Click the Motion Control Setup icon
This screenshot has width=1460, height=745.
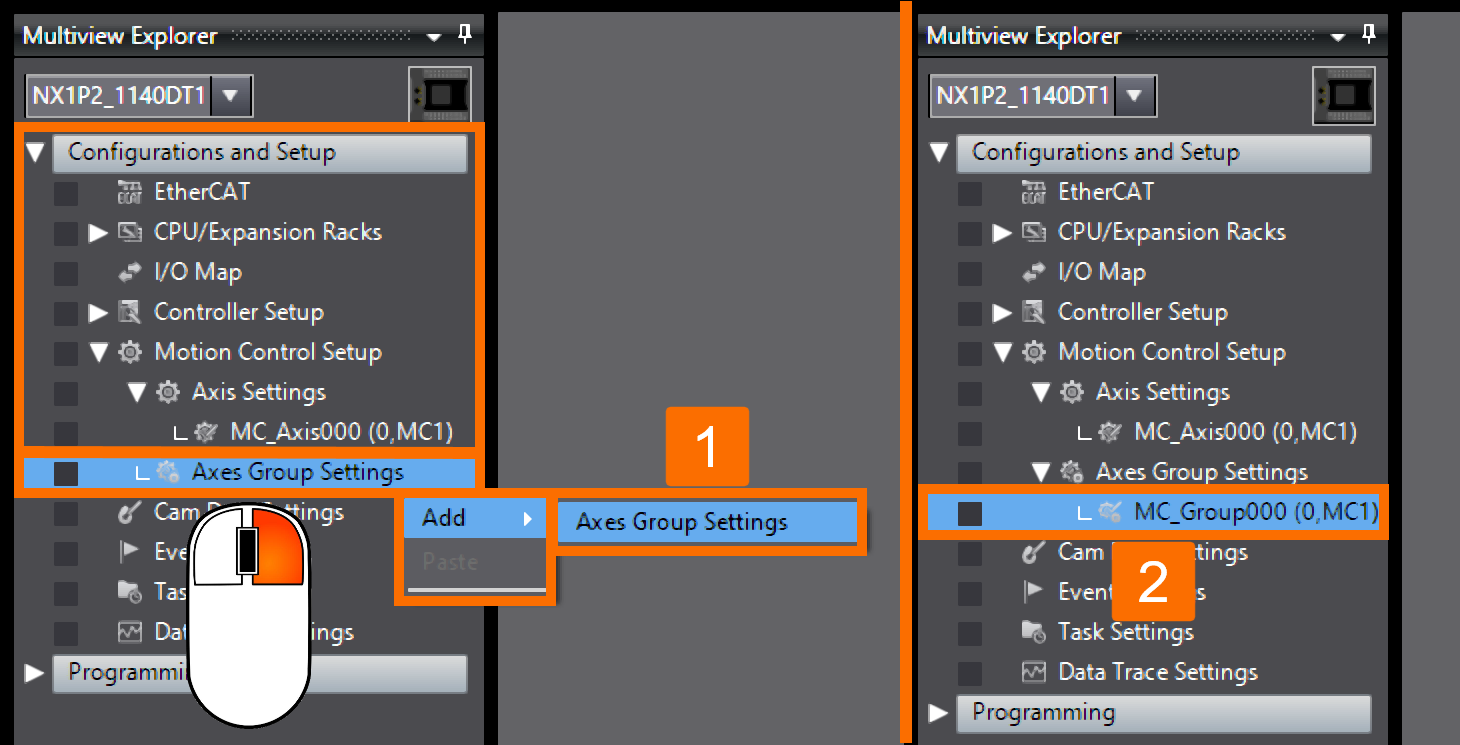[129, 352]
